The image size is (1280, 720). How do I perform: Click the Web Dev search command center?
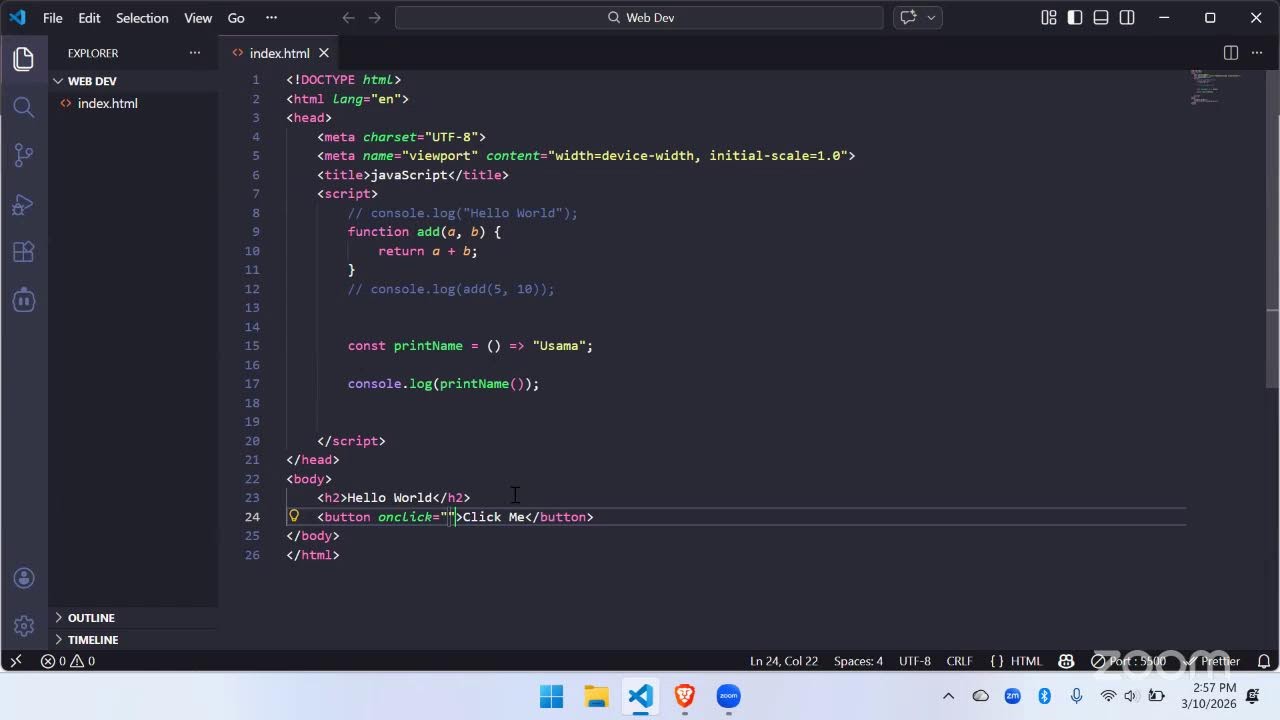click(639, 18)
